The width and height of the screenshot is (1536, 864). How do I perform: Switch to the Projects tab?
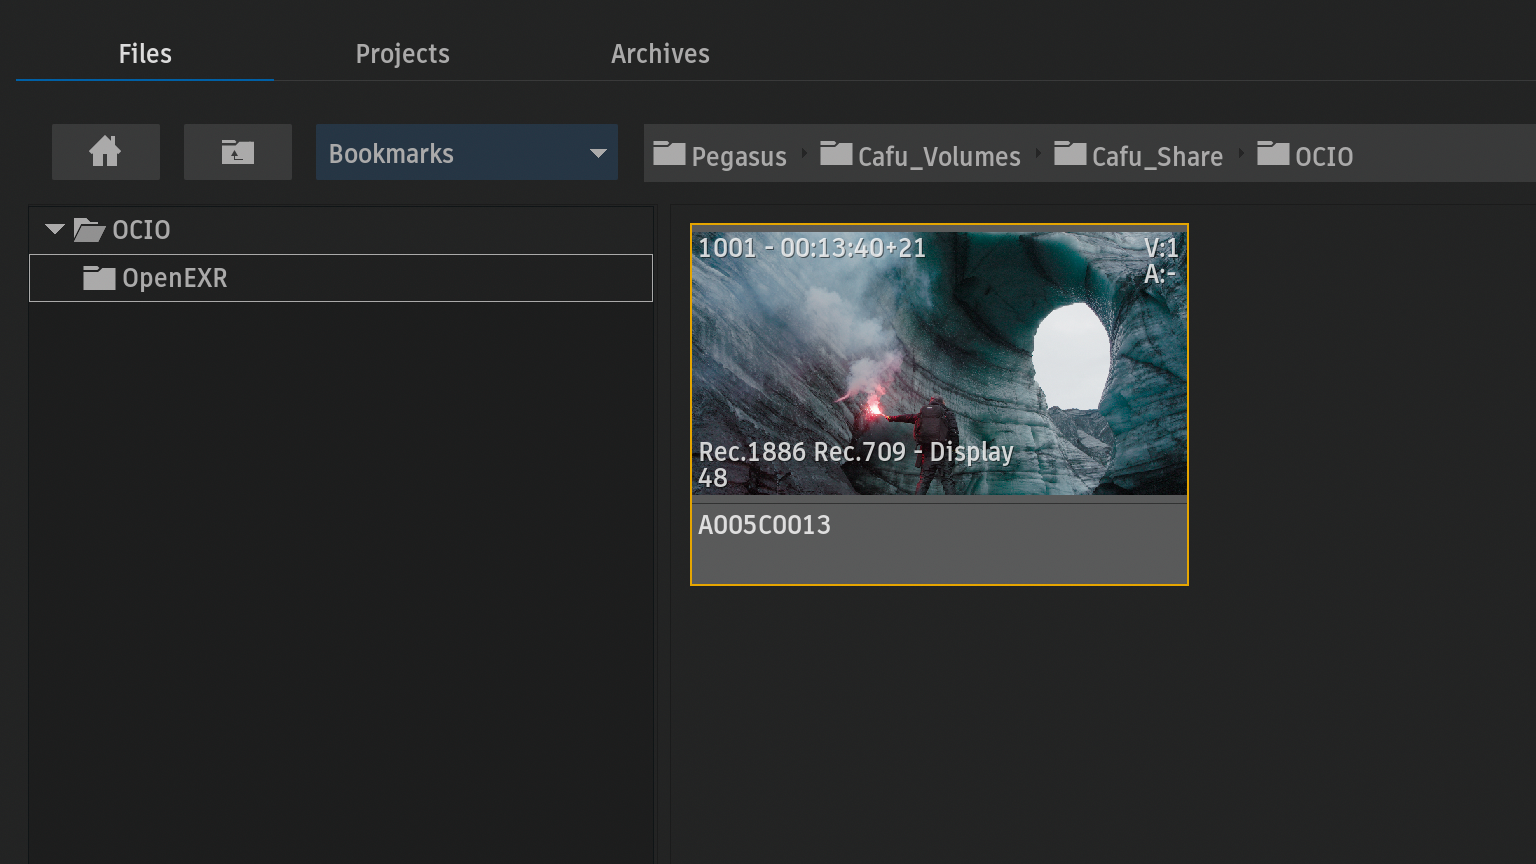[x=402, y=54]
